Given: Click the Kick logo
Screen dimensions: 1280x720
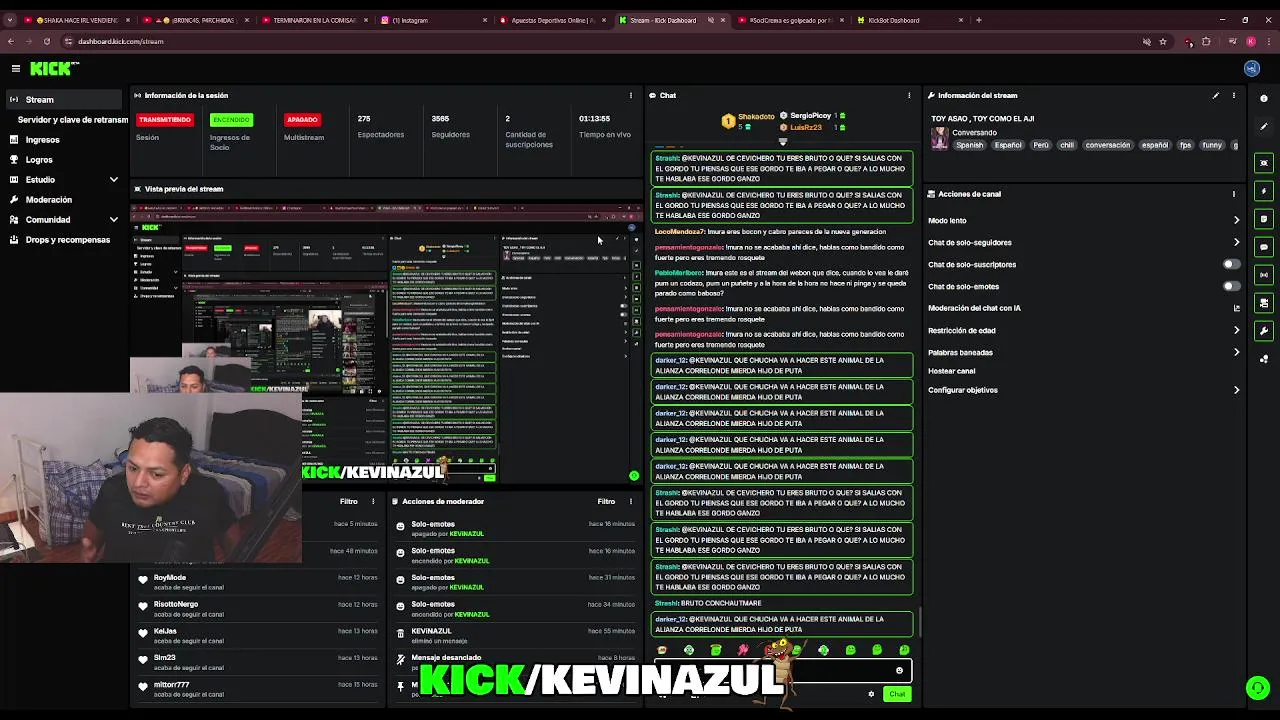Looking at the screenshot, I should (54, 68).
